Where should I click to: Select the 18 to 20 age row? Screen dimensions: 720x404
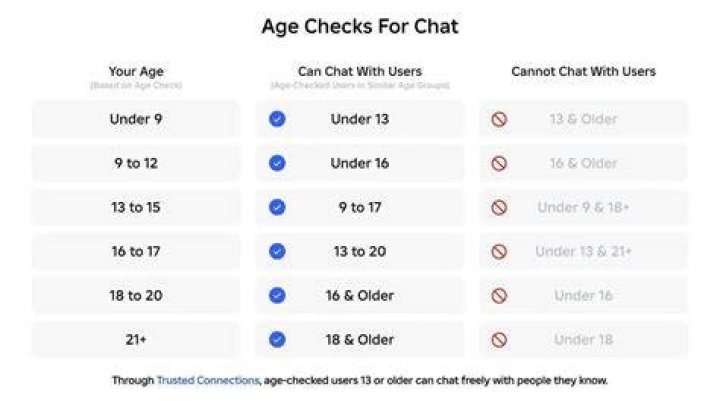[x=136, y=295]
